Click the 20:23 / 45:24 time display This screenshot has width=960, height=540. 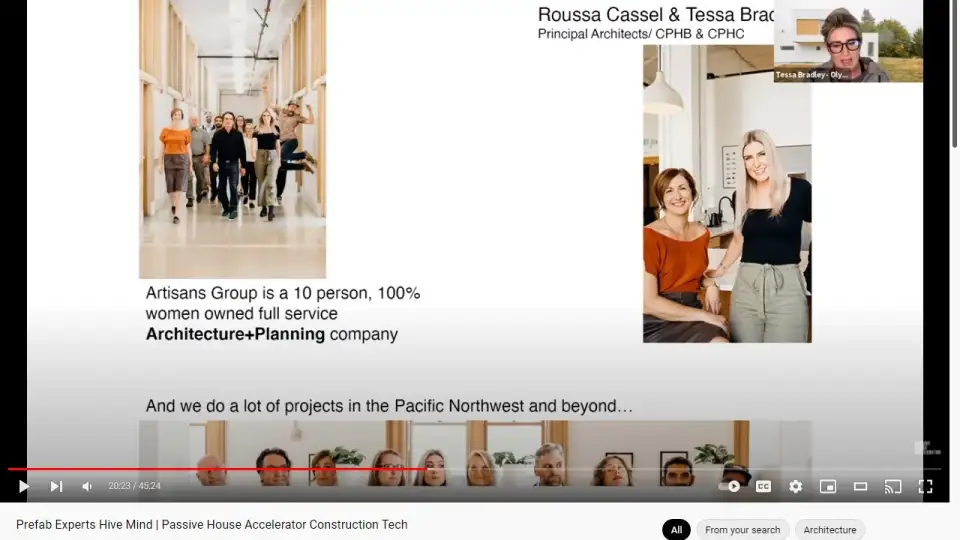pyautogui.click(x=134, y=486)
